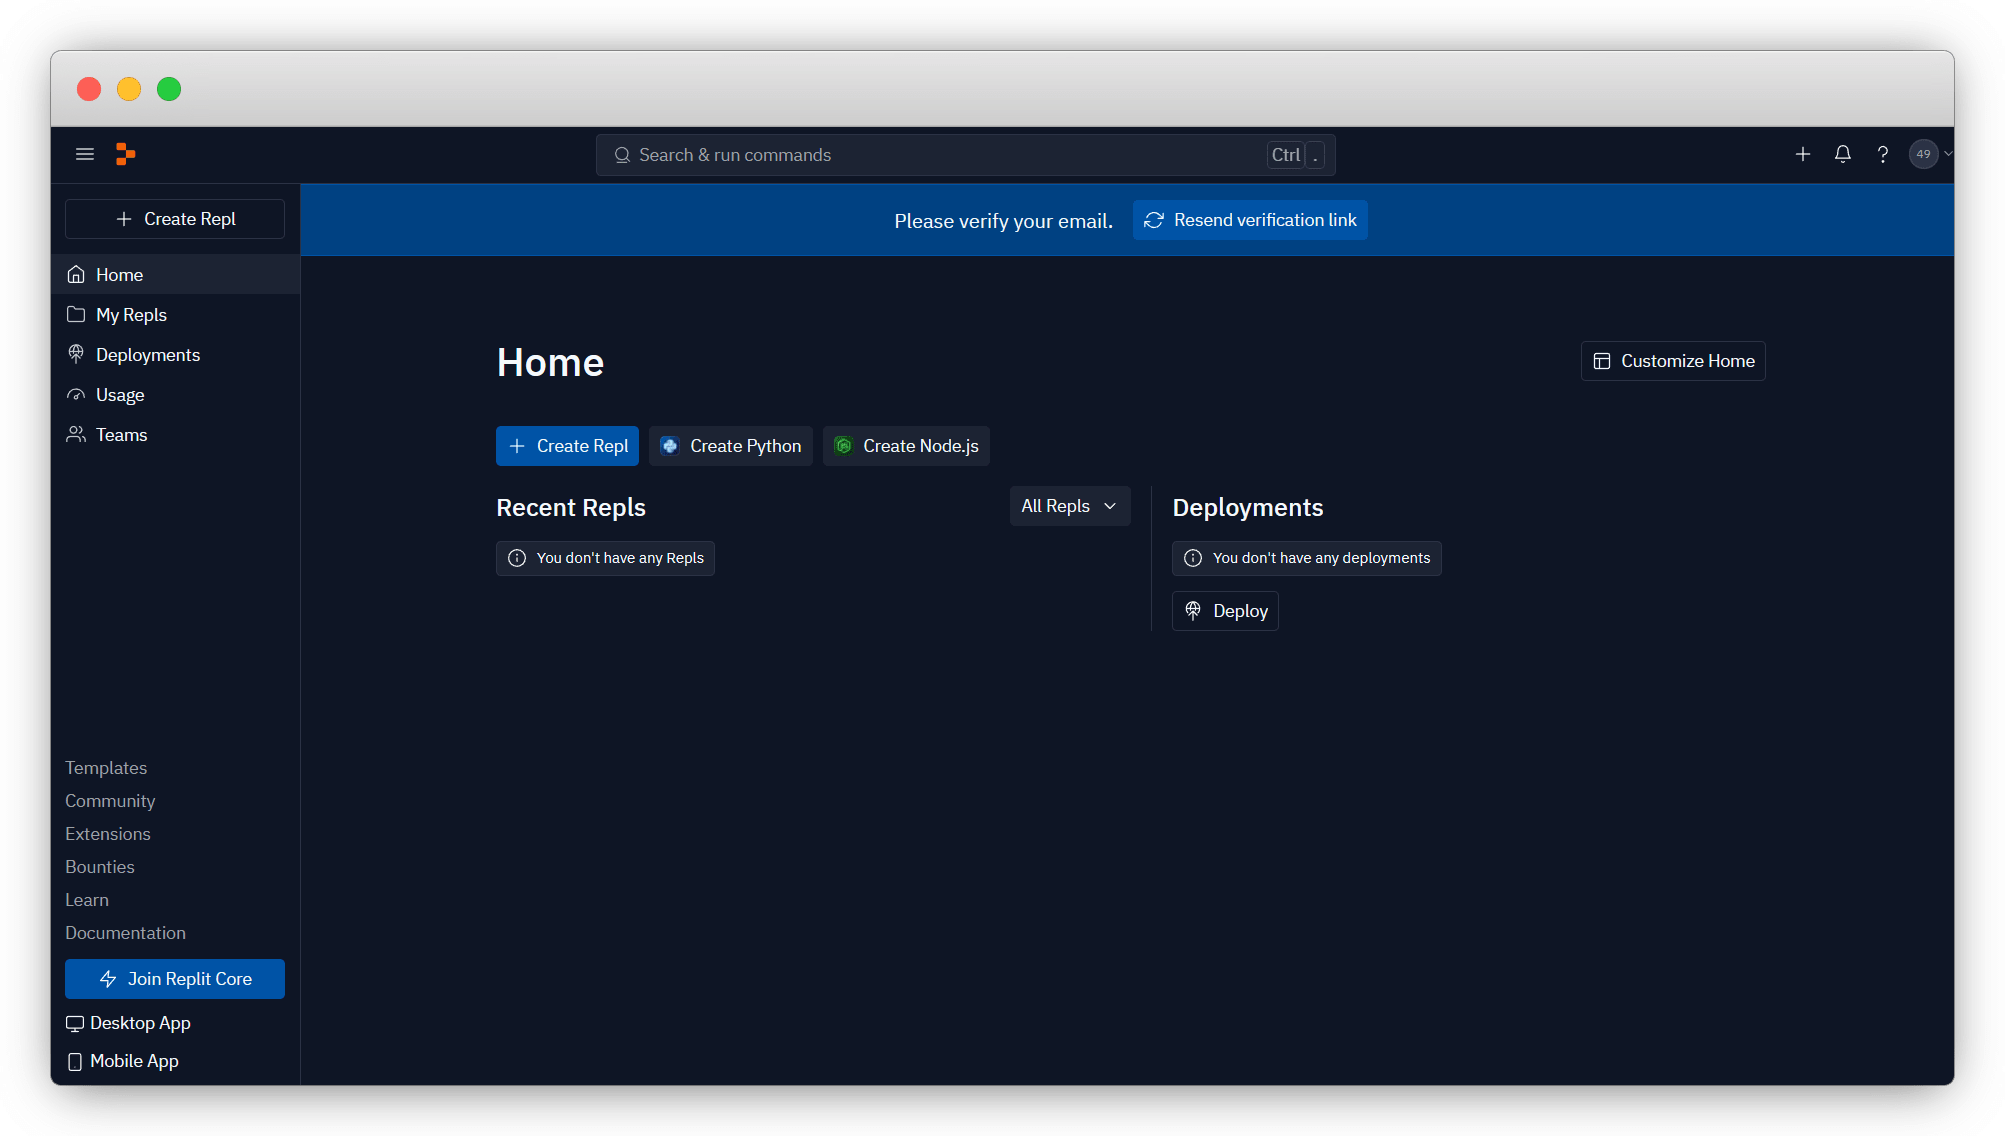Screen dimensions: 2005x1136
Task: Open notifications bell icon
Action: (x=1842, y=154)
